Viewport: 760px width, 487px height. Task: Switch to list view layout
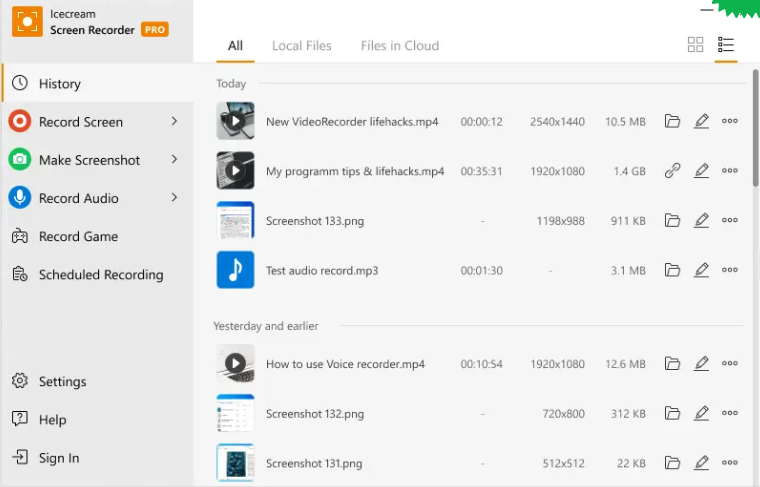[726, 45]
